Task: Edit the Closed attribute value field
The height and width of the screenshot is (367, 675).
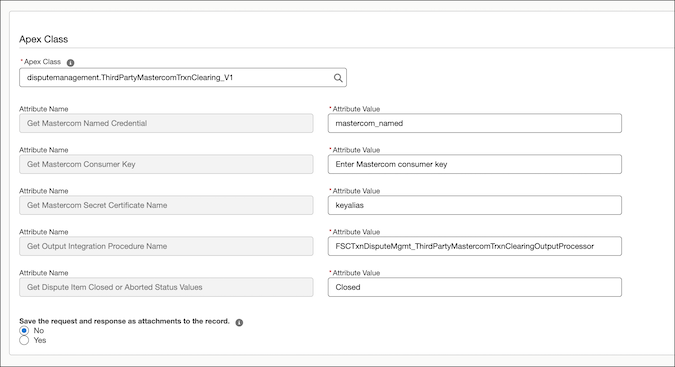Action: click(474, 287)
